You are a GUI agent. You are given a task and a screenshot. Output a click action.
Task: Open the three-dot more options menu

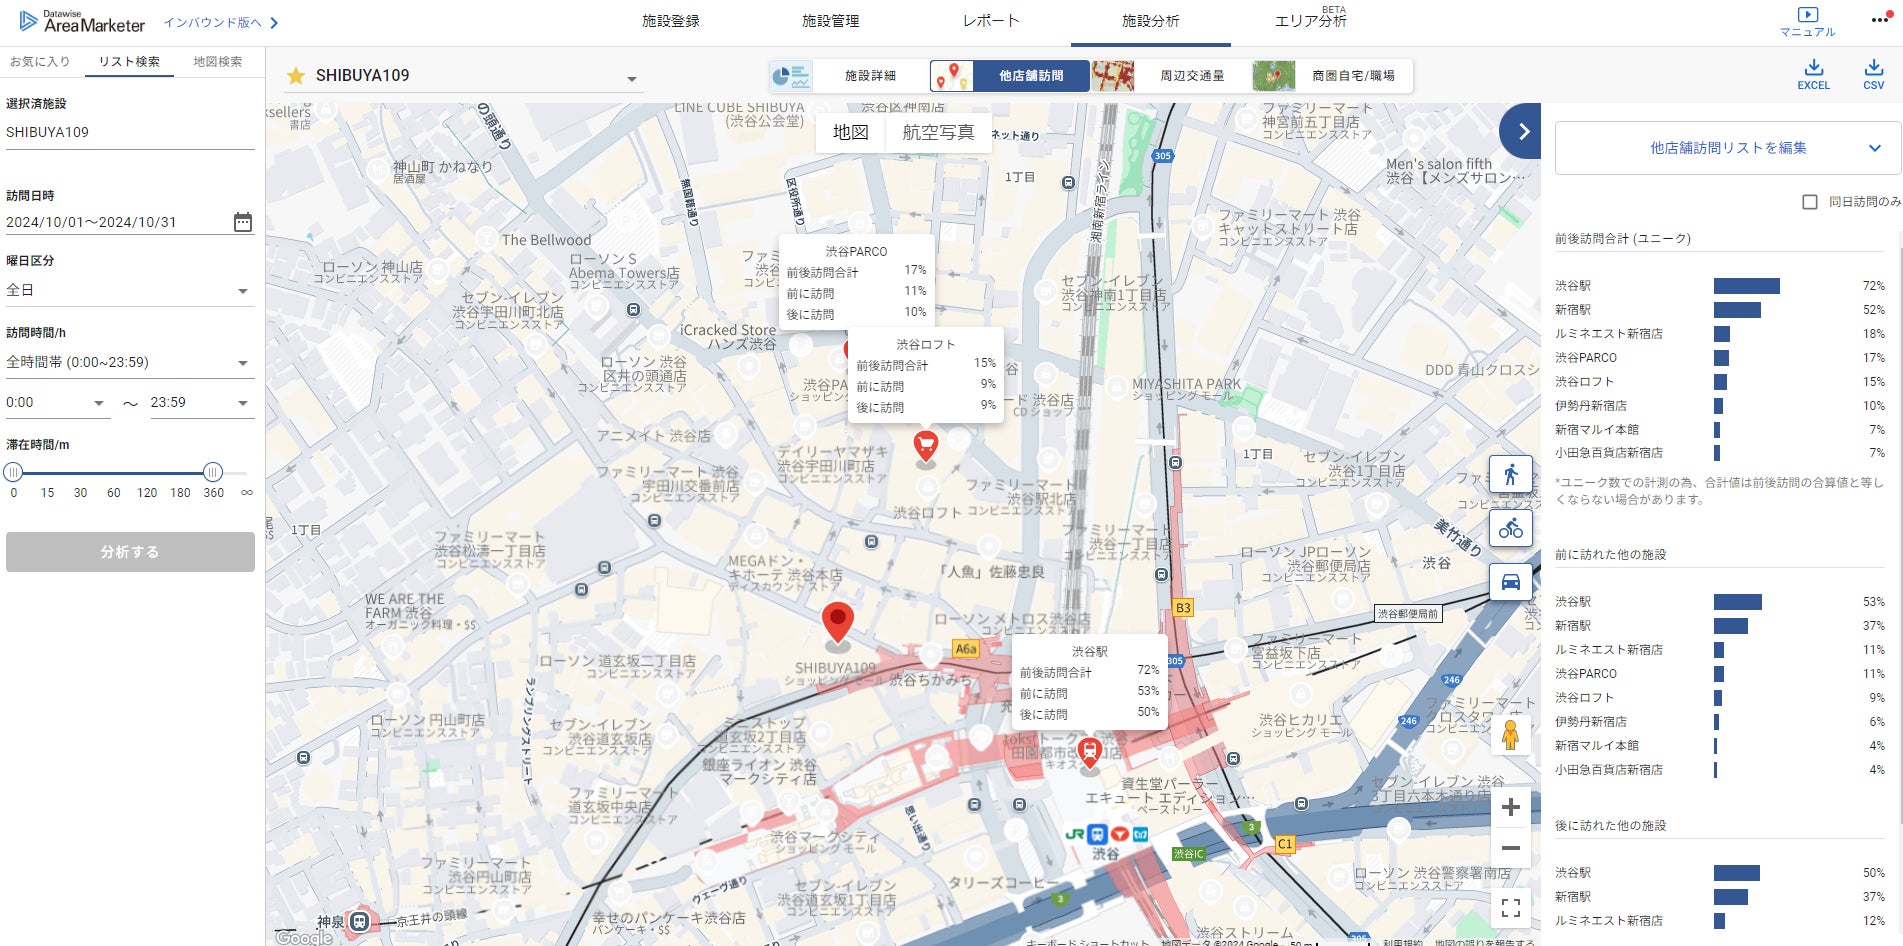click(1880, 20)
